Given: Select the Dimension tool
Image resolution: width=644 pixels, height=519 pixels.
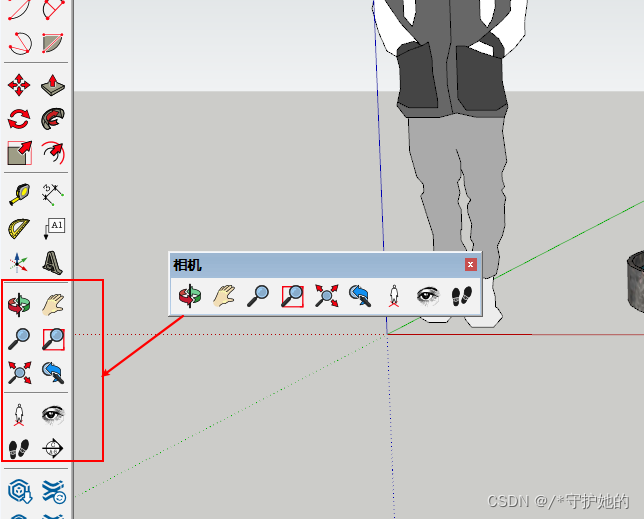Looking at the screenshot, I should coord(53,194).
